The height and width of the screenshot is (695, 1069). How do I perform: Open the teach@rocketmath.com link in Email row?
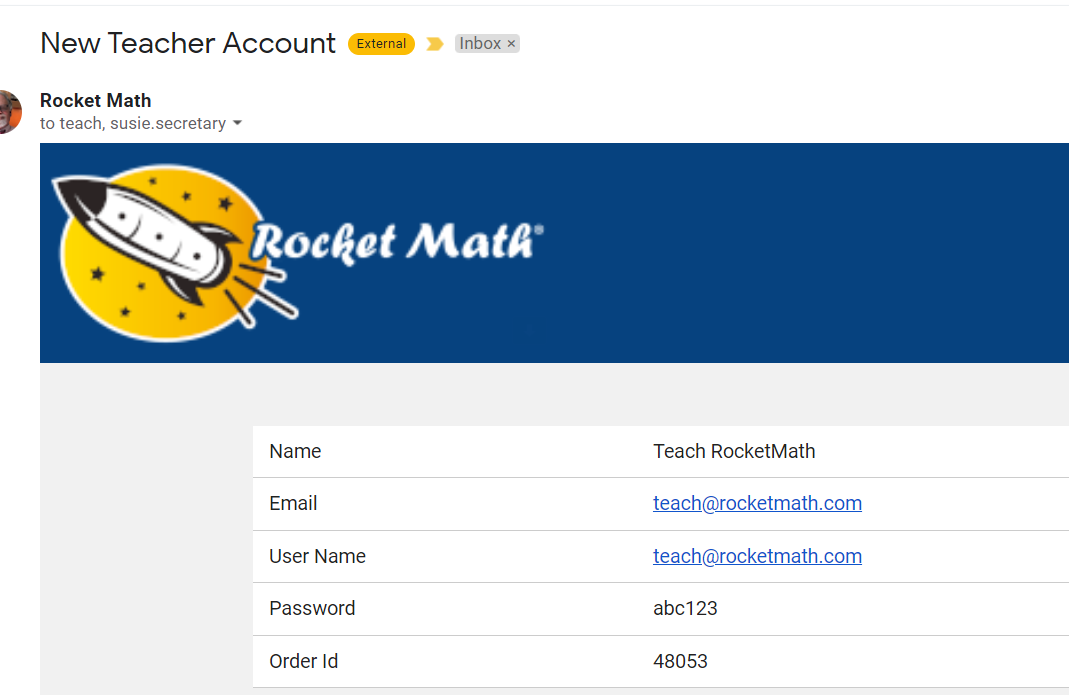tap(757, 503)
